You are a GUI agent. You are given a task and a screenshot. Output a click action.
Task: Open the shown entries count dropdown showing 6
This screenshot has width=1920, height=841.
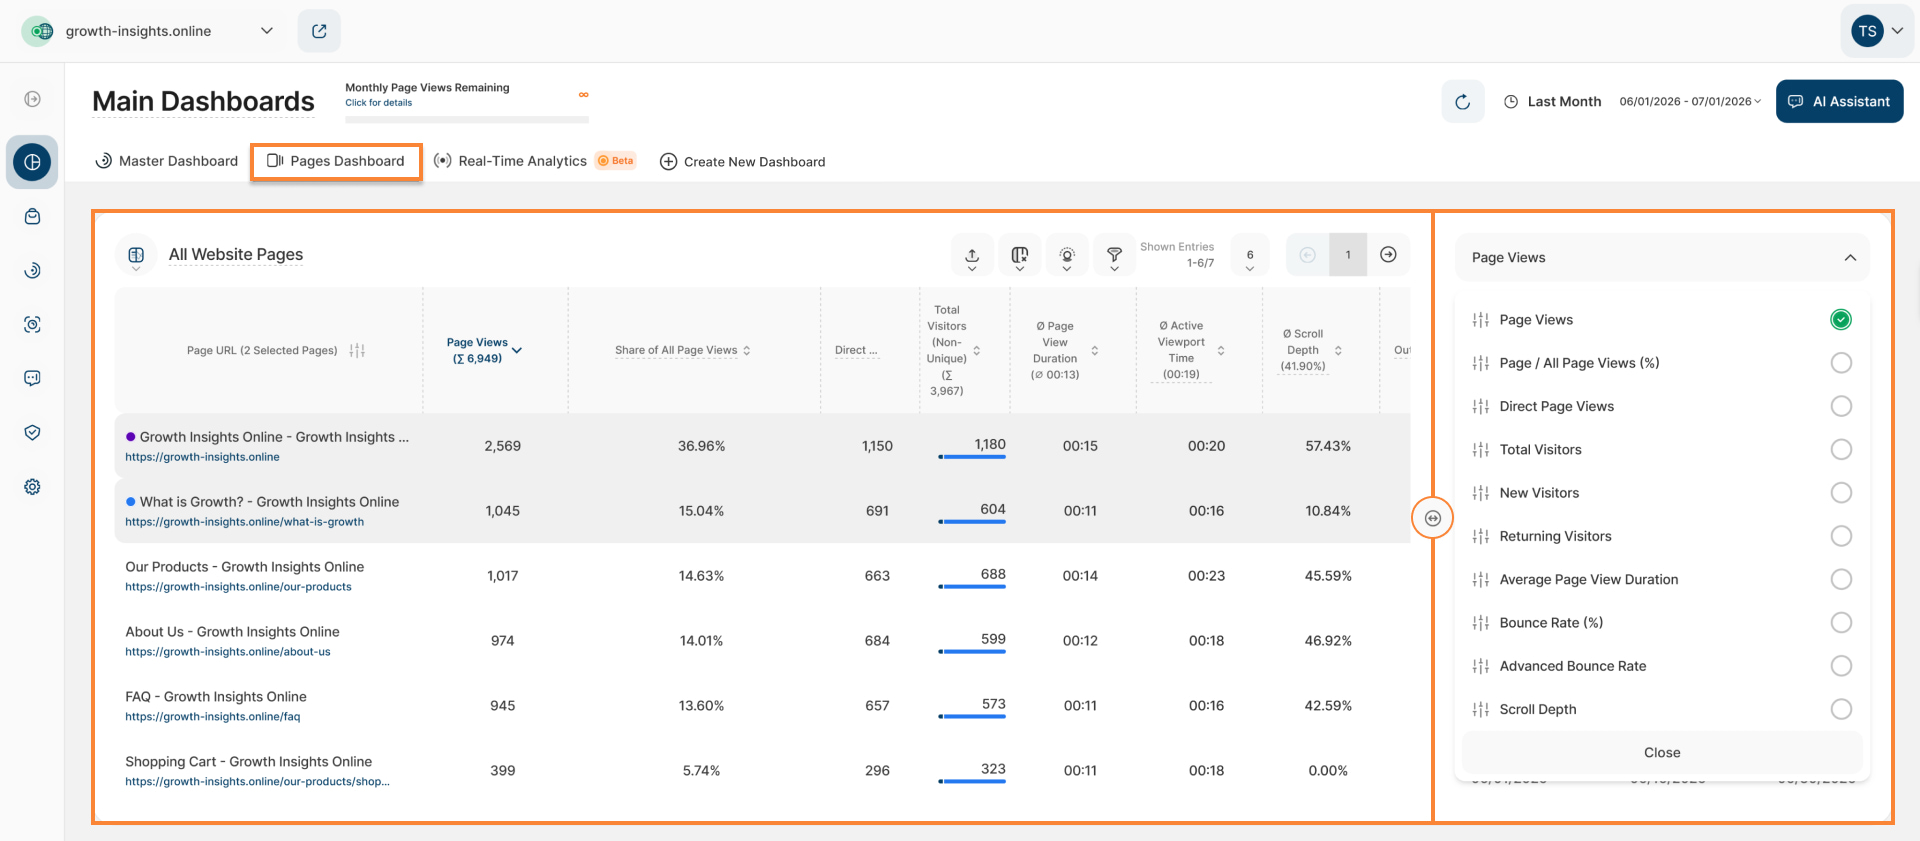1250,255
